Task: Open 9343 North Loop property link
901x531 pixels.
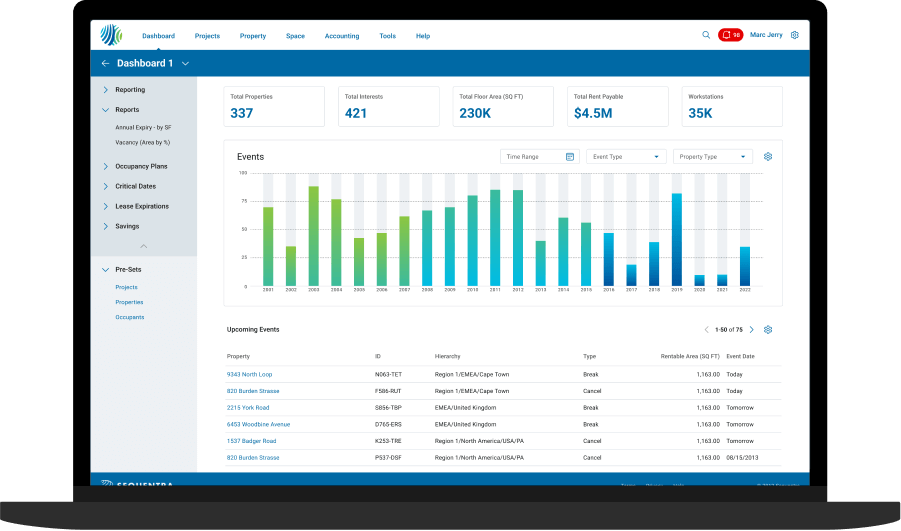Action: point(249,374)
